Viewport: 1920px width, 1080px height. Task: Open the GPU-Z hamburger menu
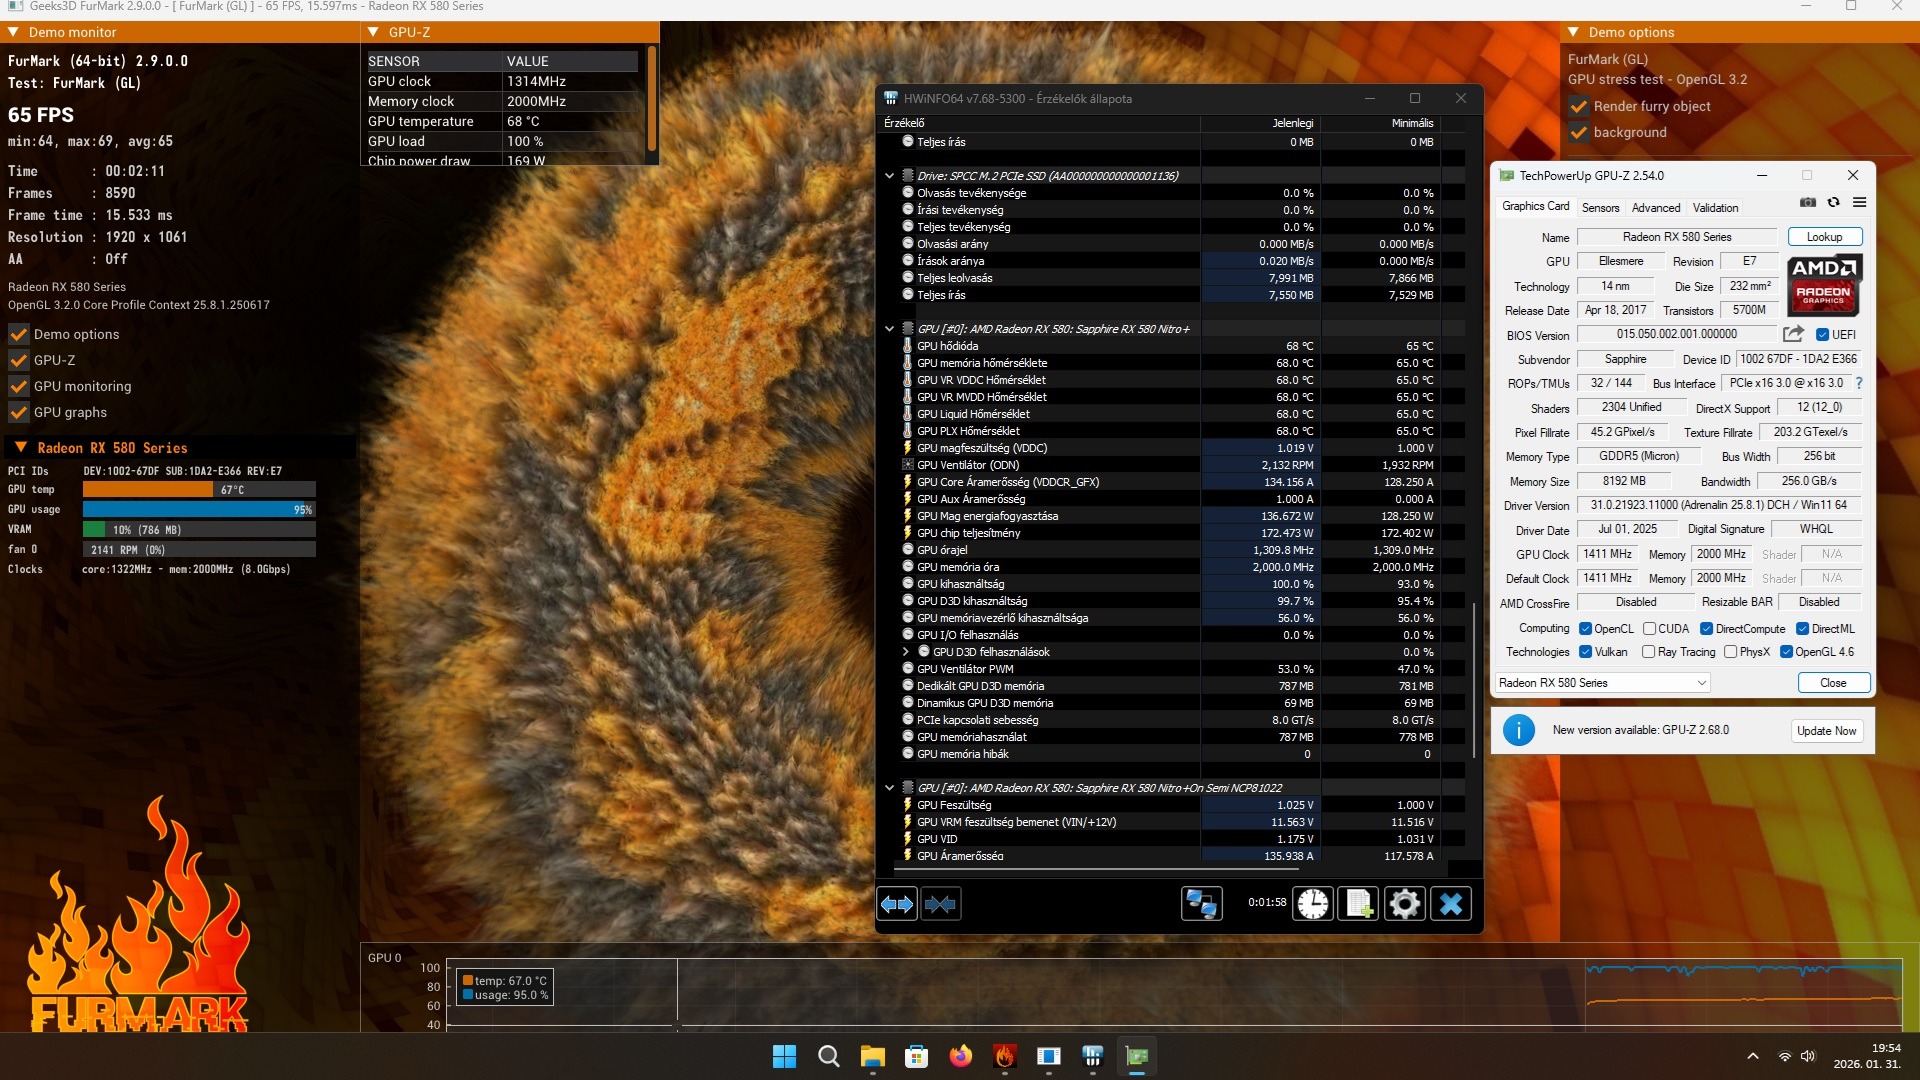[1859, 203]
